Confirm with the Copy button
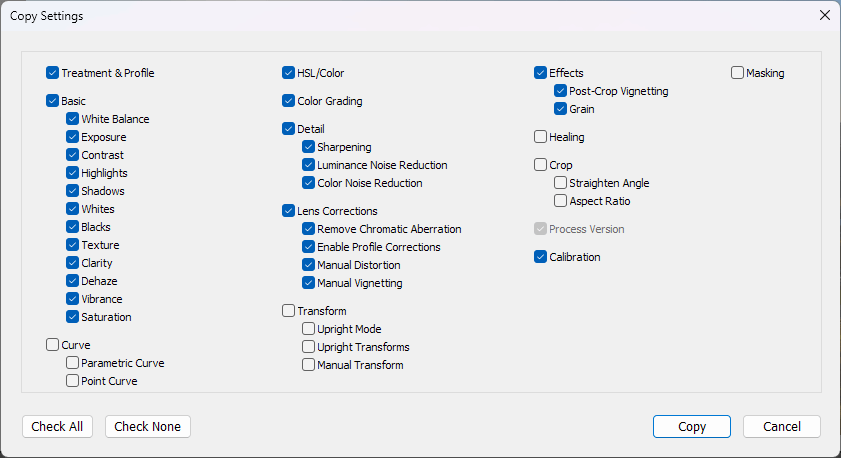 click(692, 426)
